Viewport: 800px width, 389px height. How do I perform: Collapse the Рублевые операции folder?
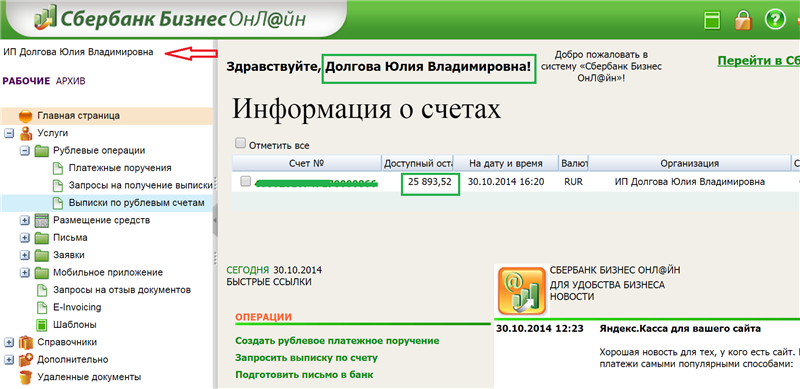[24, 151]
